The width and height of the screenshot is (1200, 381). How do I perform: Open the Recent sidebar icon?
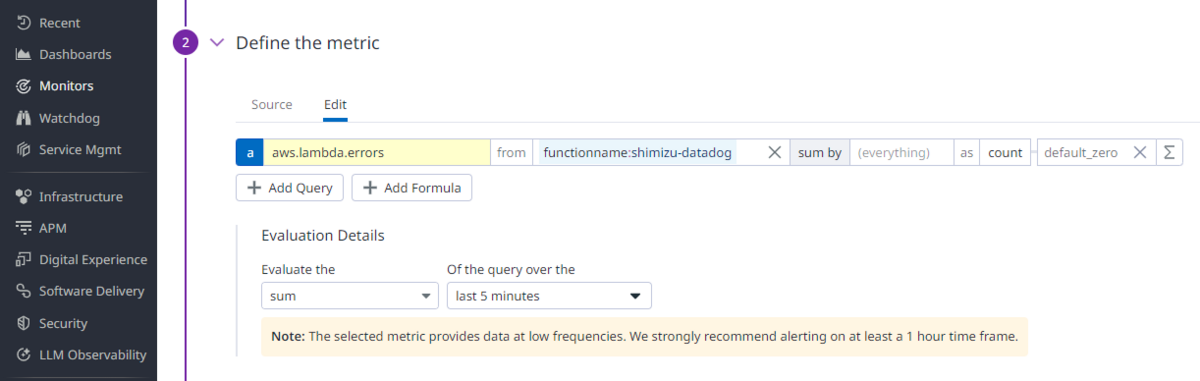(x=23, y=23)
